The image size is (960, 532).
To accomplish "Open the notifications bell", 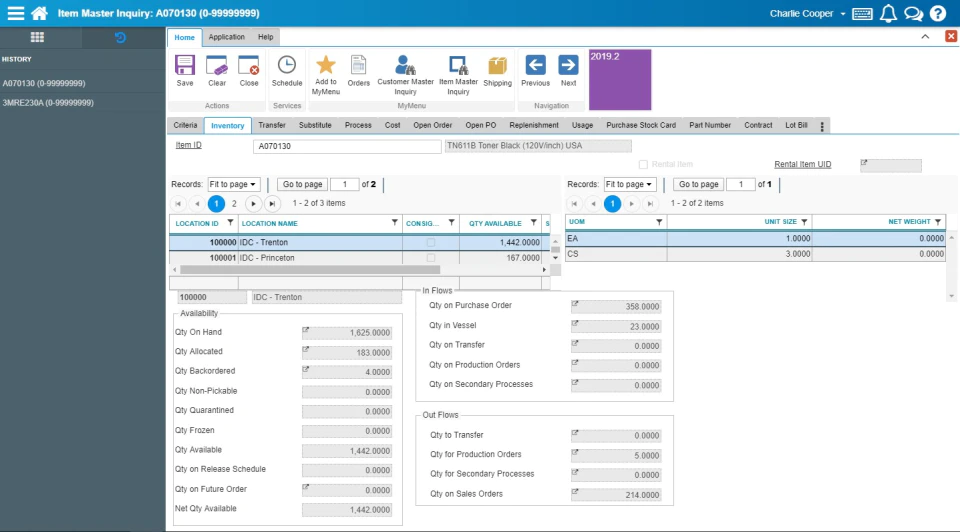I will (888, 13).
